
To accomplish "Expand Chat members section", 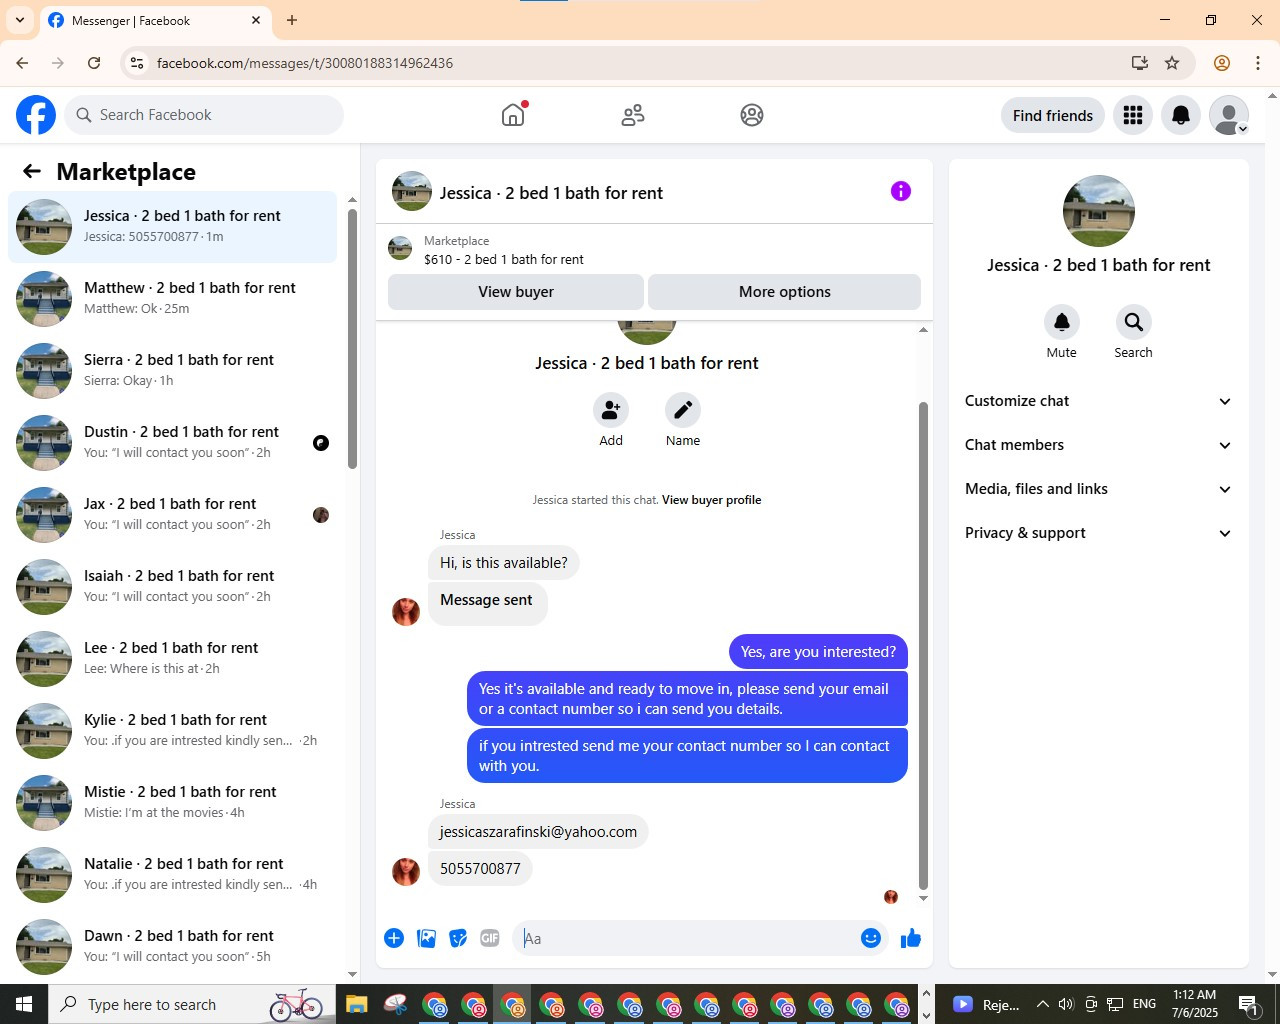I will (x=1099, y=445).
